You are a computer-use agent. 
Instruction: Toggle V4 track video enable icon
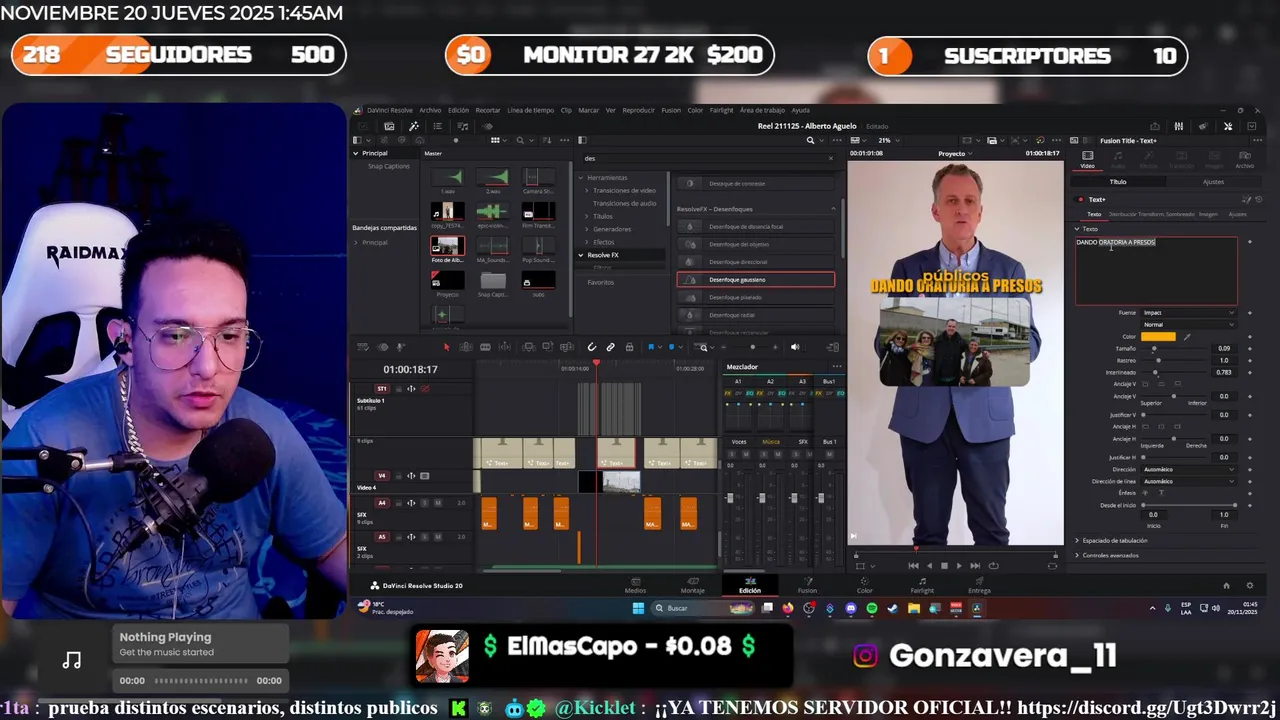point(424,476)
